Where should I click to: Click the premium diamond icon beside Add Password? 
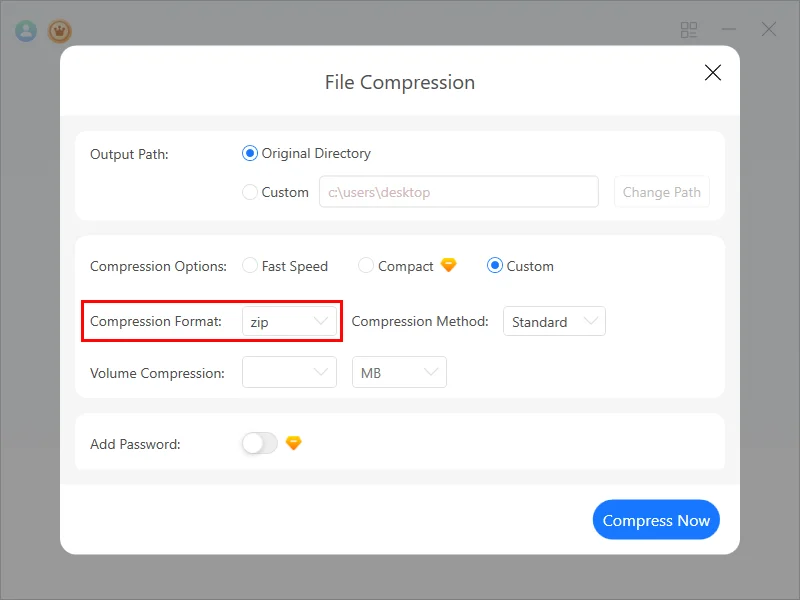tap(293, 443)
